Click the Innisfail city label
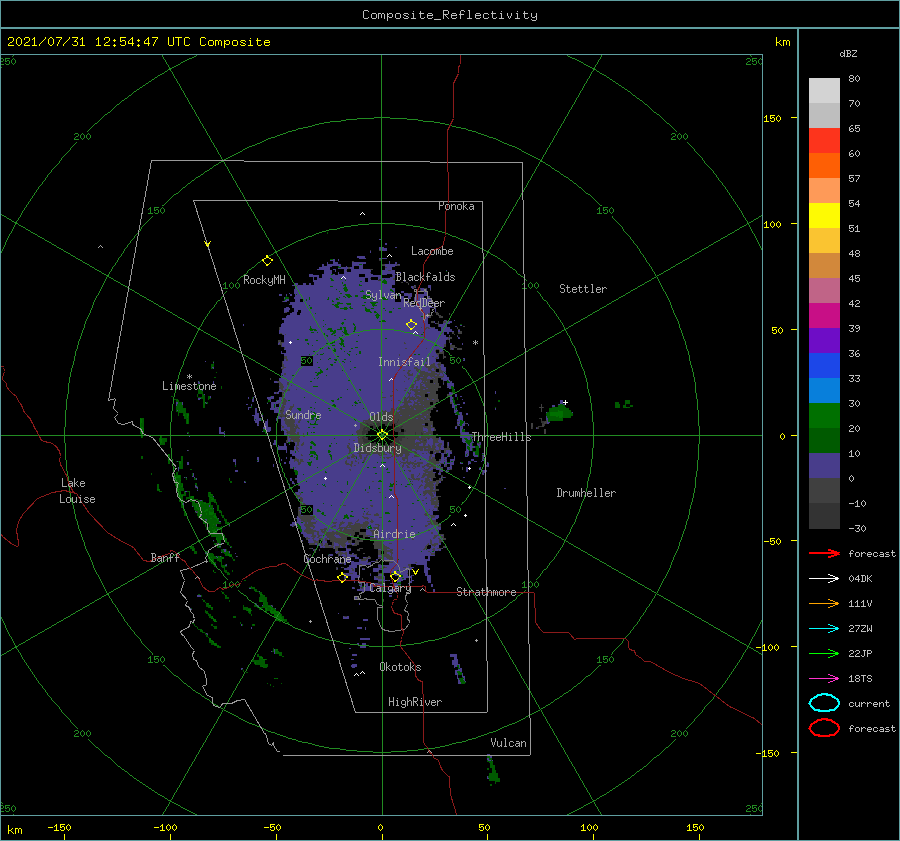This screenshot has height=841, width=900. click(404, 362)
